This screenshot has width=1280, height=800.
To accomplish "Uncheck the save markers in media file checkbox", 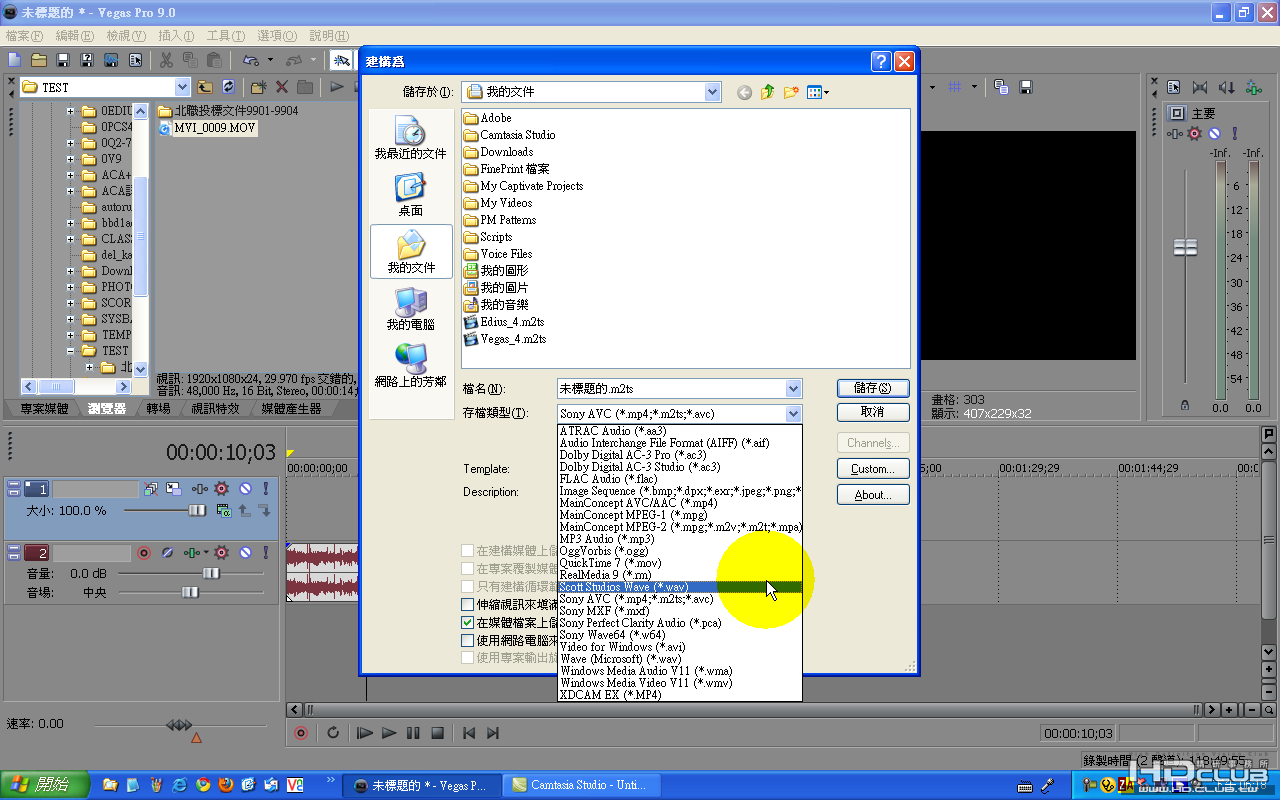I will (467, 622).
